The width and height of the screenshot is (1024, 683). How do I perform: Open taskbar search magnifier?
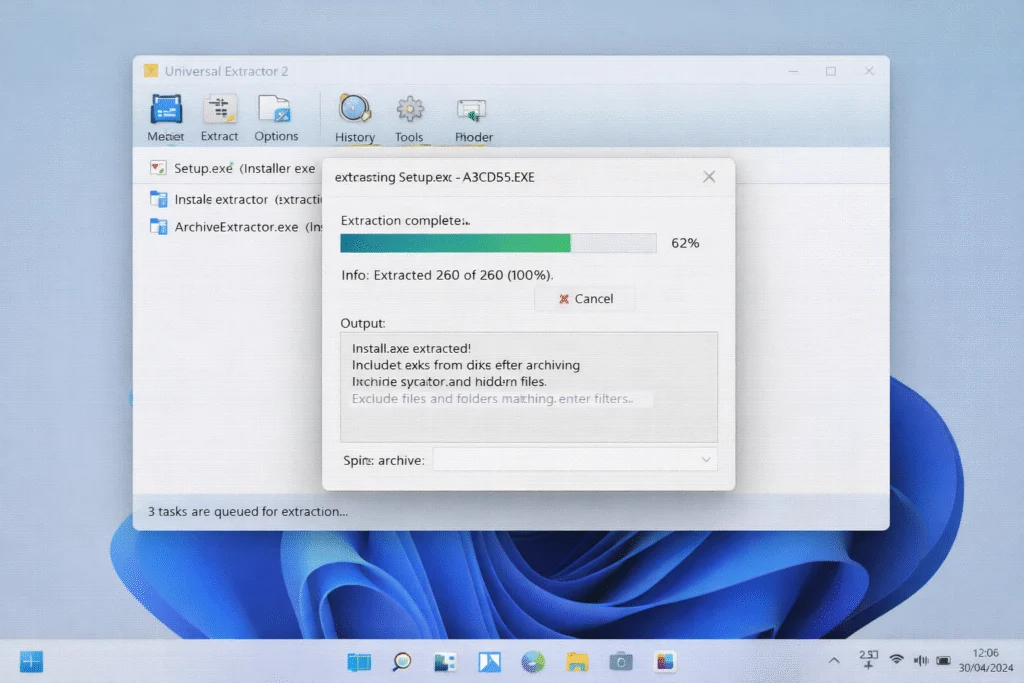[402, 661]
